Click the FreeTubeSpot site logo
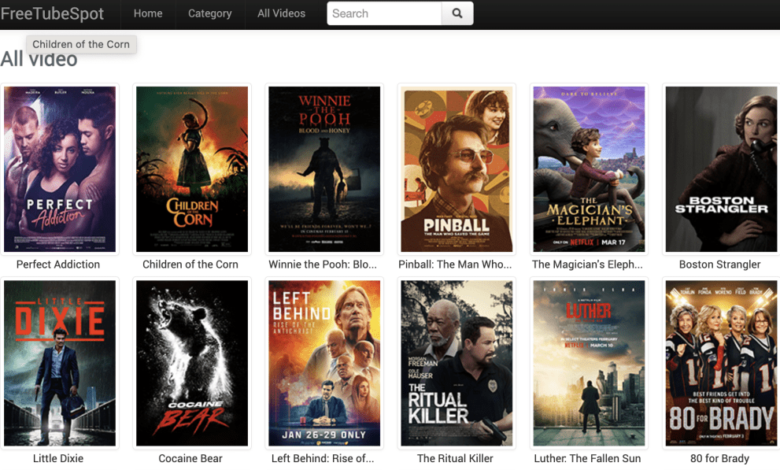Viewport: 780px width, 470px height. [52, 13]
